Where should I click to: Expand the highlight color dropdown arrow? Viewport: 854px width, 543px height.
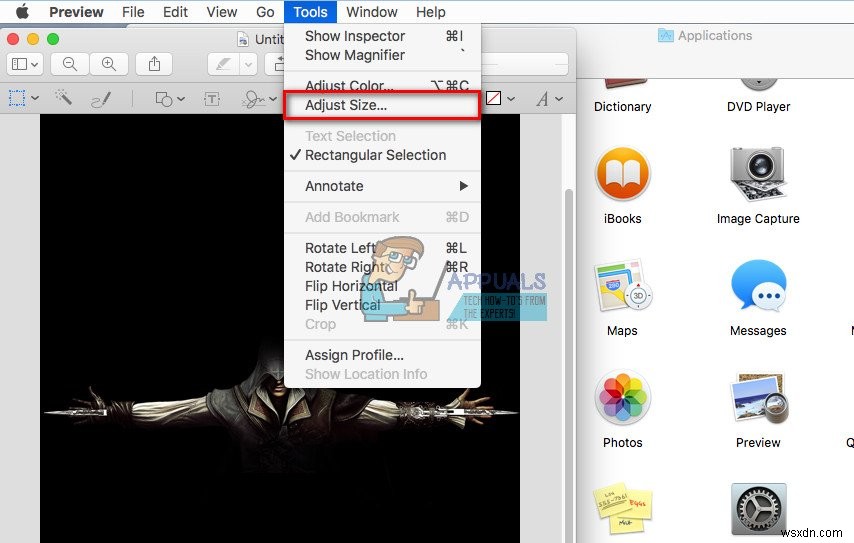pyautogui.click(x=248, y=65)
